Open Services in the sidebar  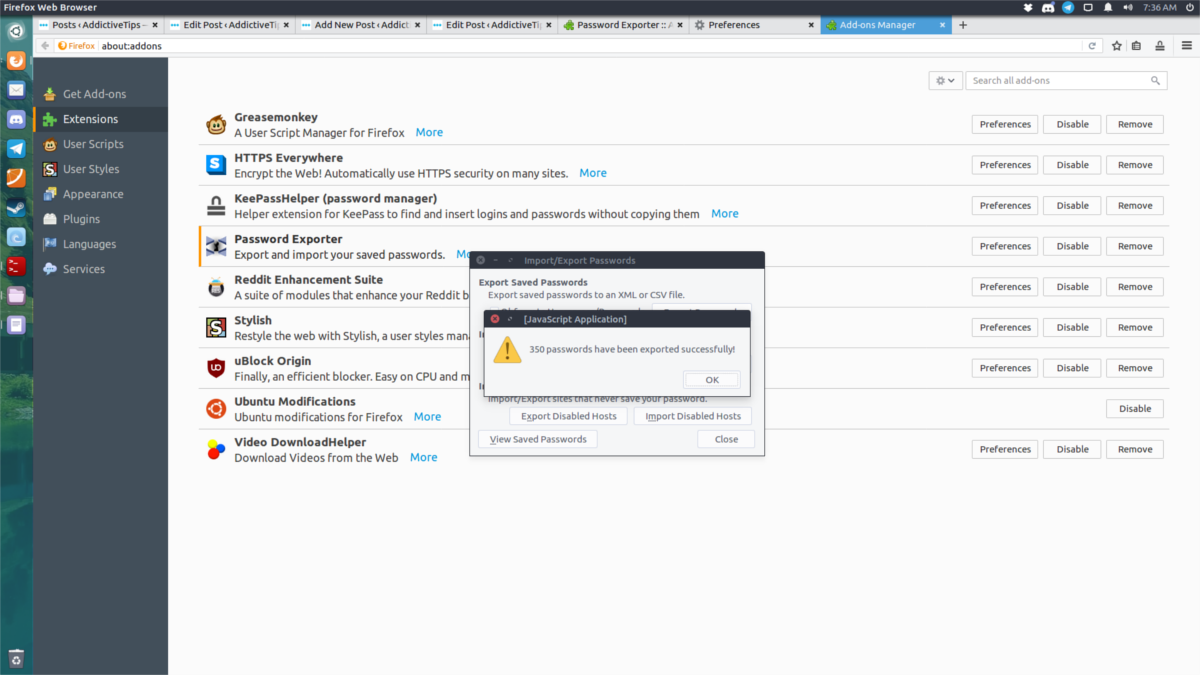[x=100, y=269]
